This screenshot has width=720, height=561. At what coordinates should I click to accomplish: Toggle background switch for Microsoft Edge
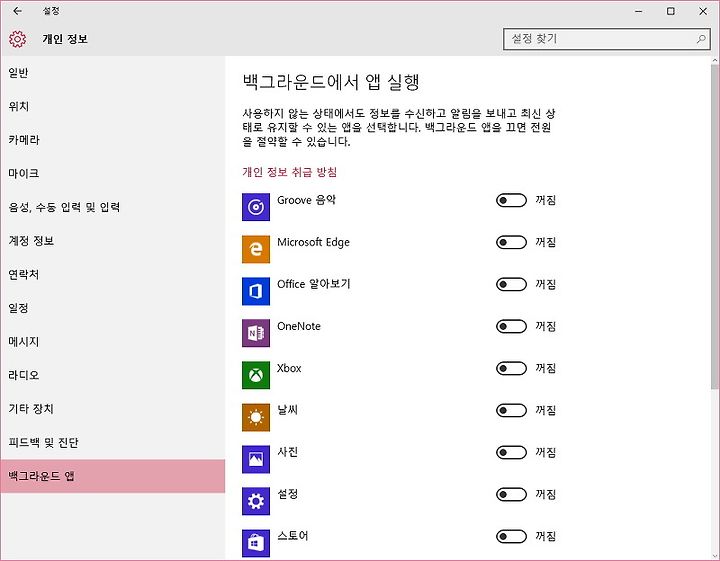511,242
